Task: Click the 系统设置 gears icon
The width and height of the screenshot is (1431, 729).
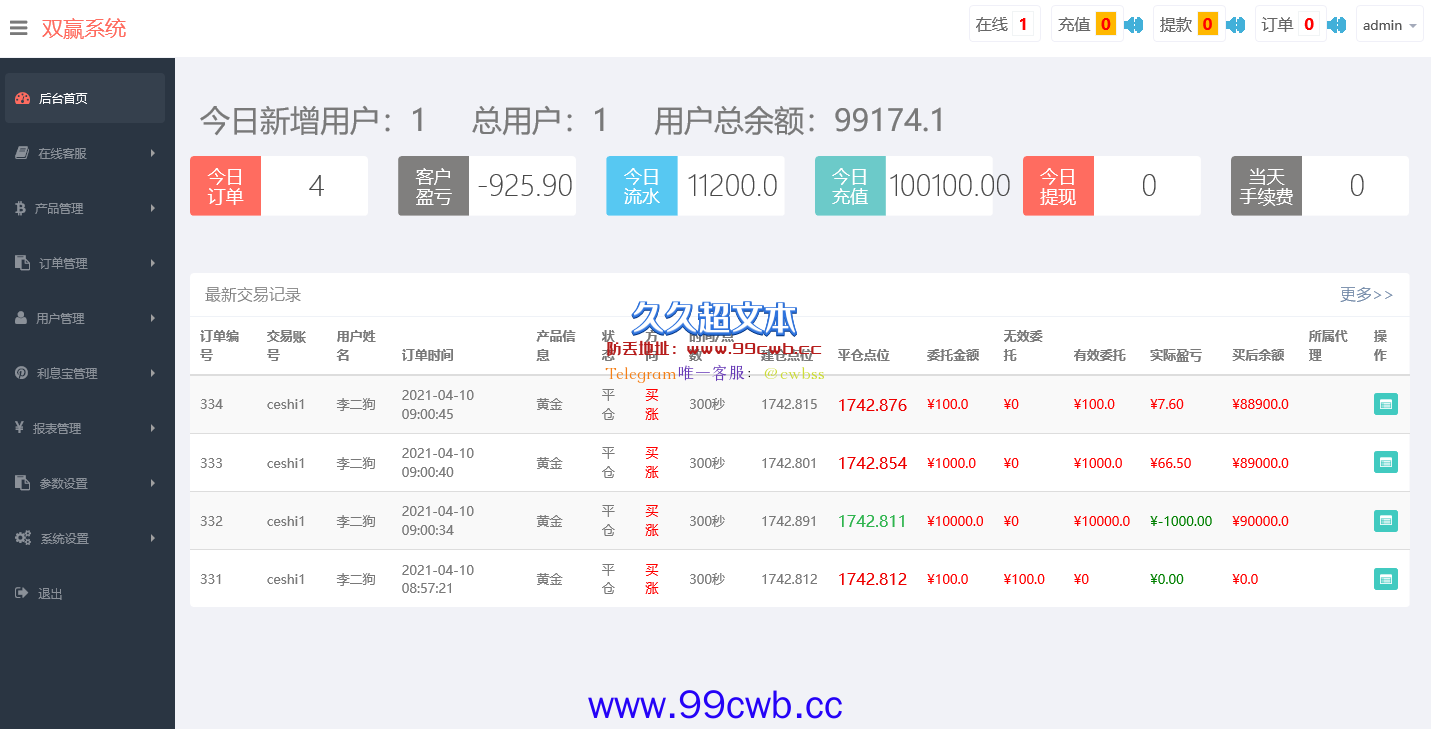Action: click(x=23, y=538)
